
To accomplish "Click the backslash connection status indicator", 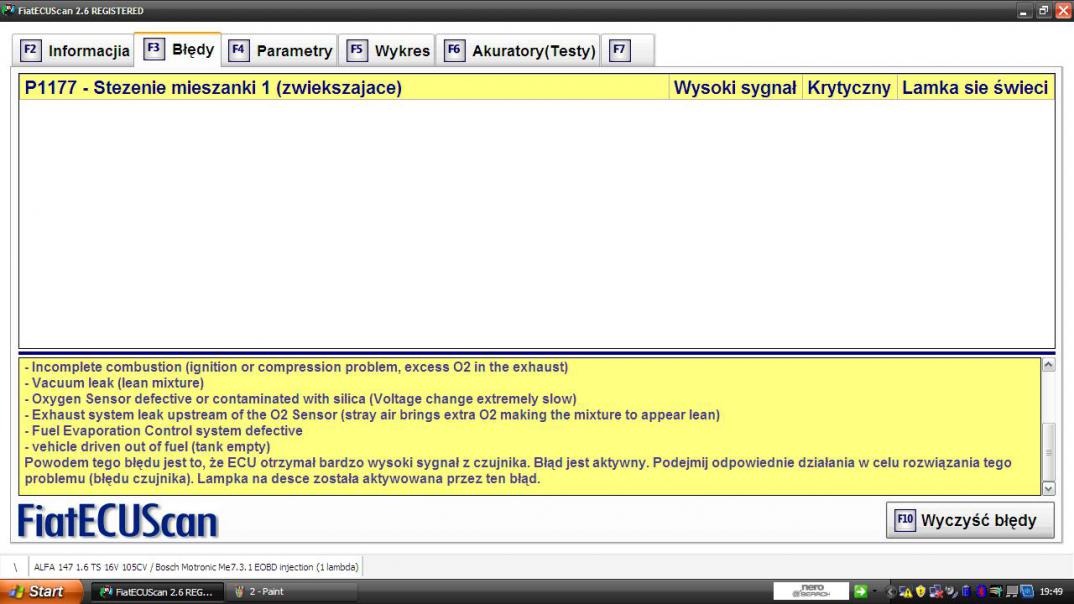I will coord(15,567).
